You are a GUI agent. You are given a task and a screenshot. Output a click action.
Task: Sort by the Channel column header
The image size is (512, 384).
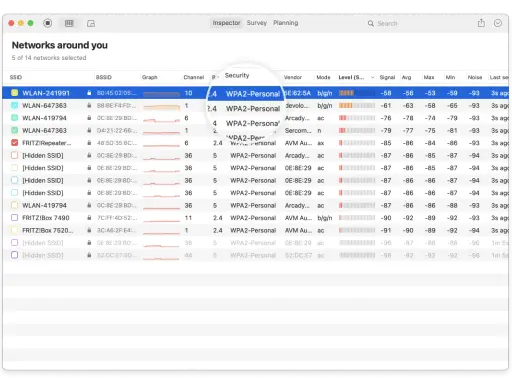point(194,77)
